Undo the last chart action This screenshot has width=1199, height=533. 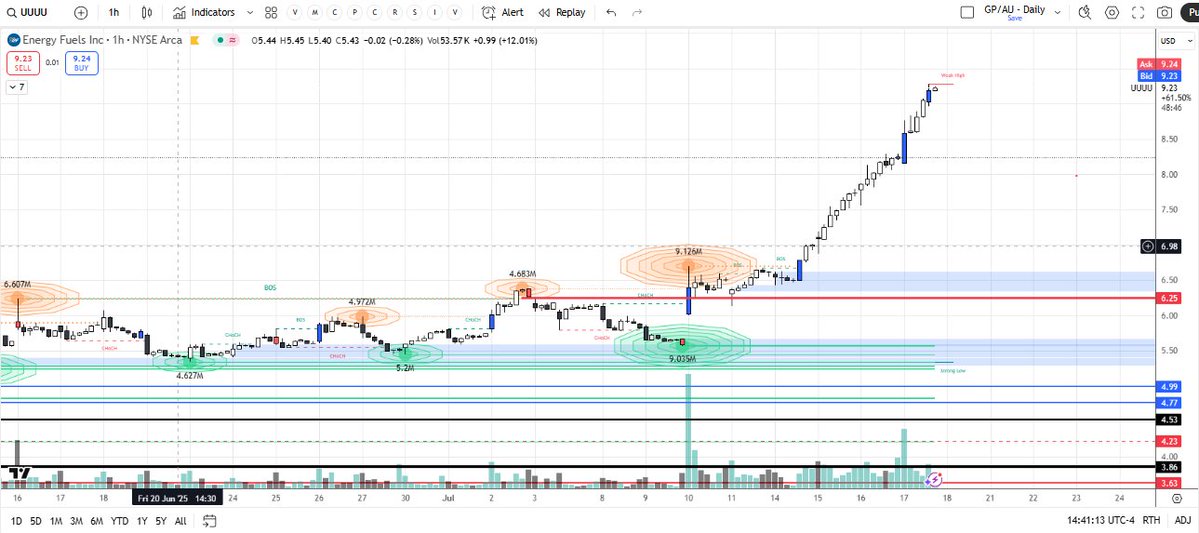(610, 12)
